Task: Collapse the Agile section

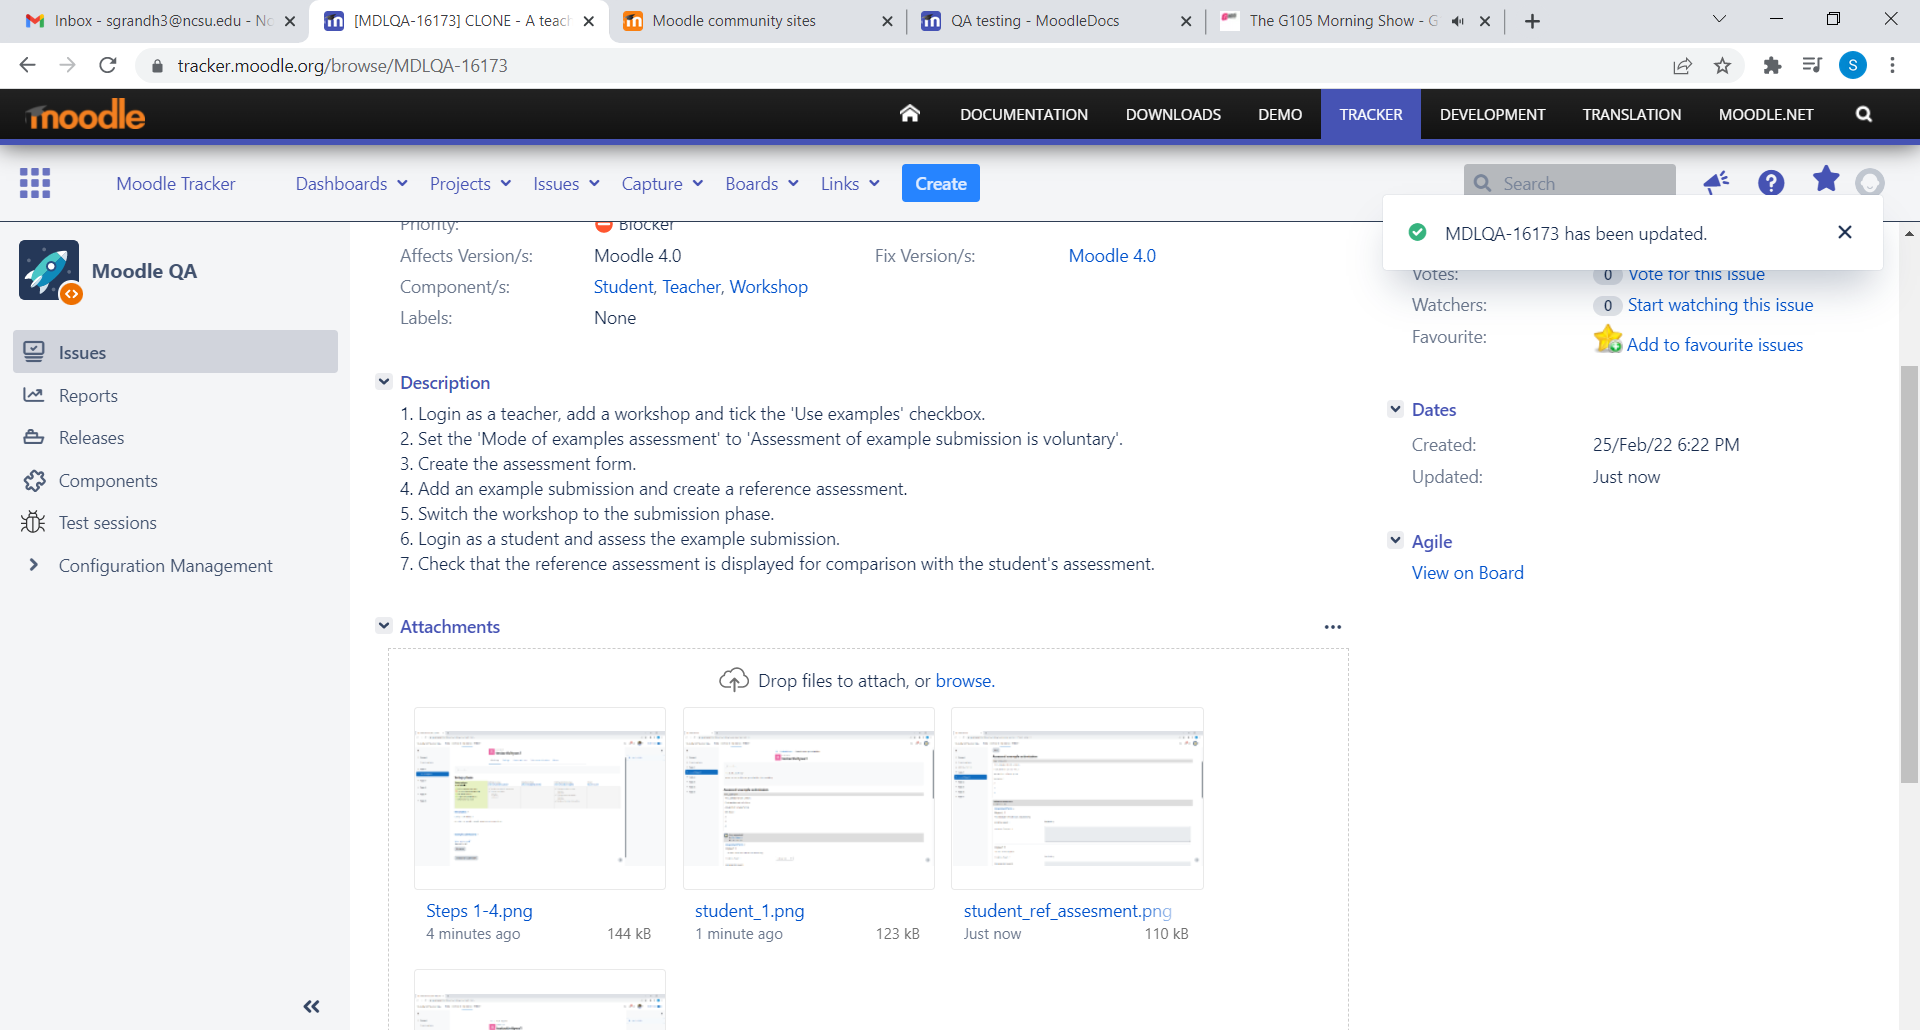Action: [x=1396, y=541]
